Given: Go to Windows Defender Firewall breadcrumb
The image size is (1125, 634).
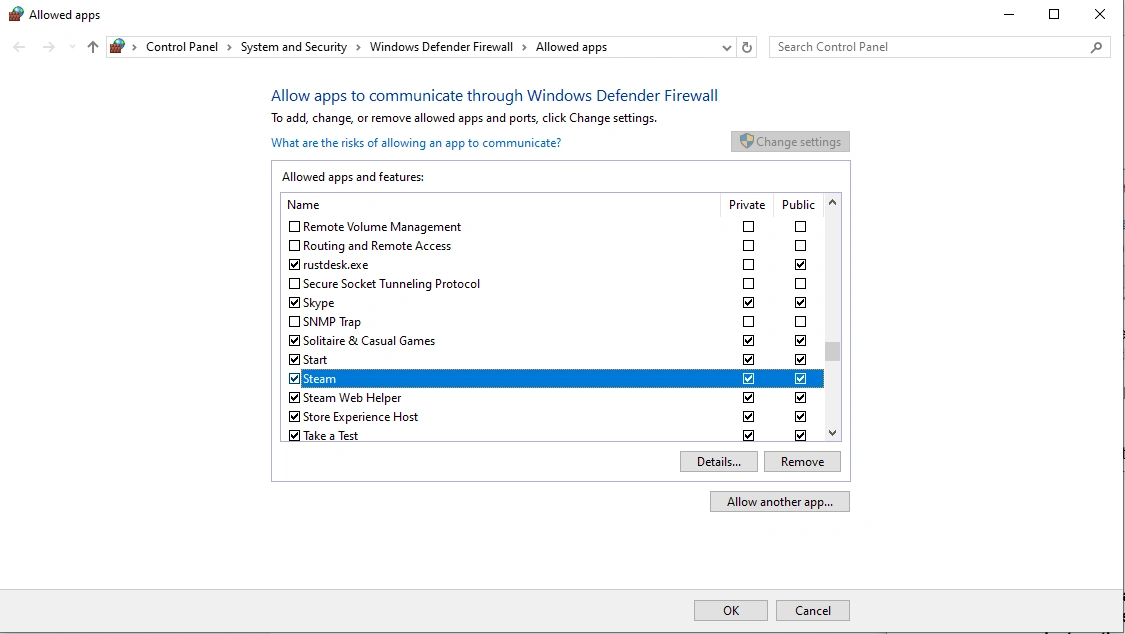Looking at the screenshot, I should (441, 47).
